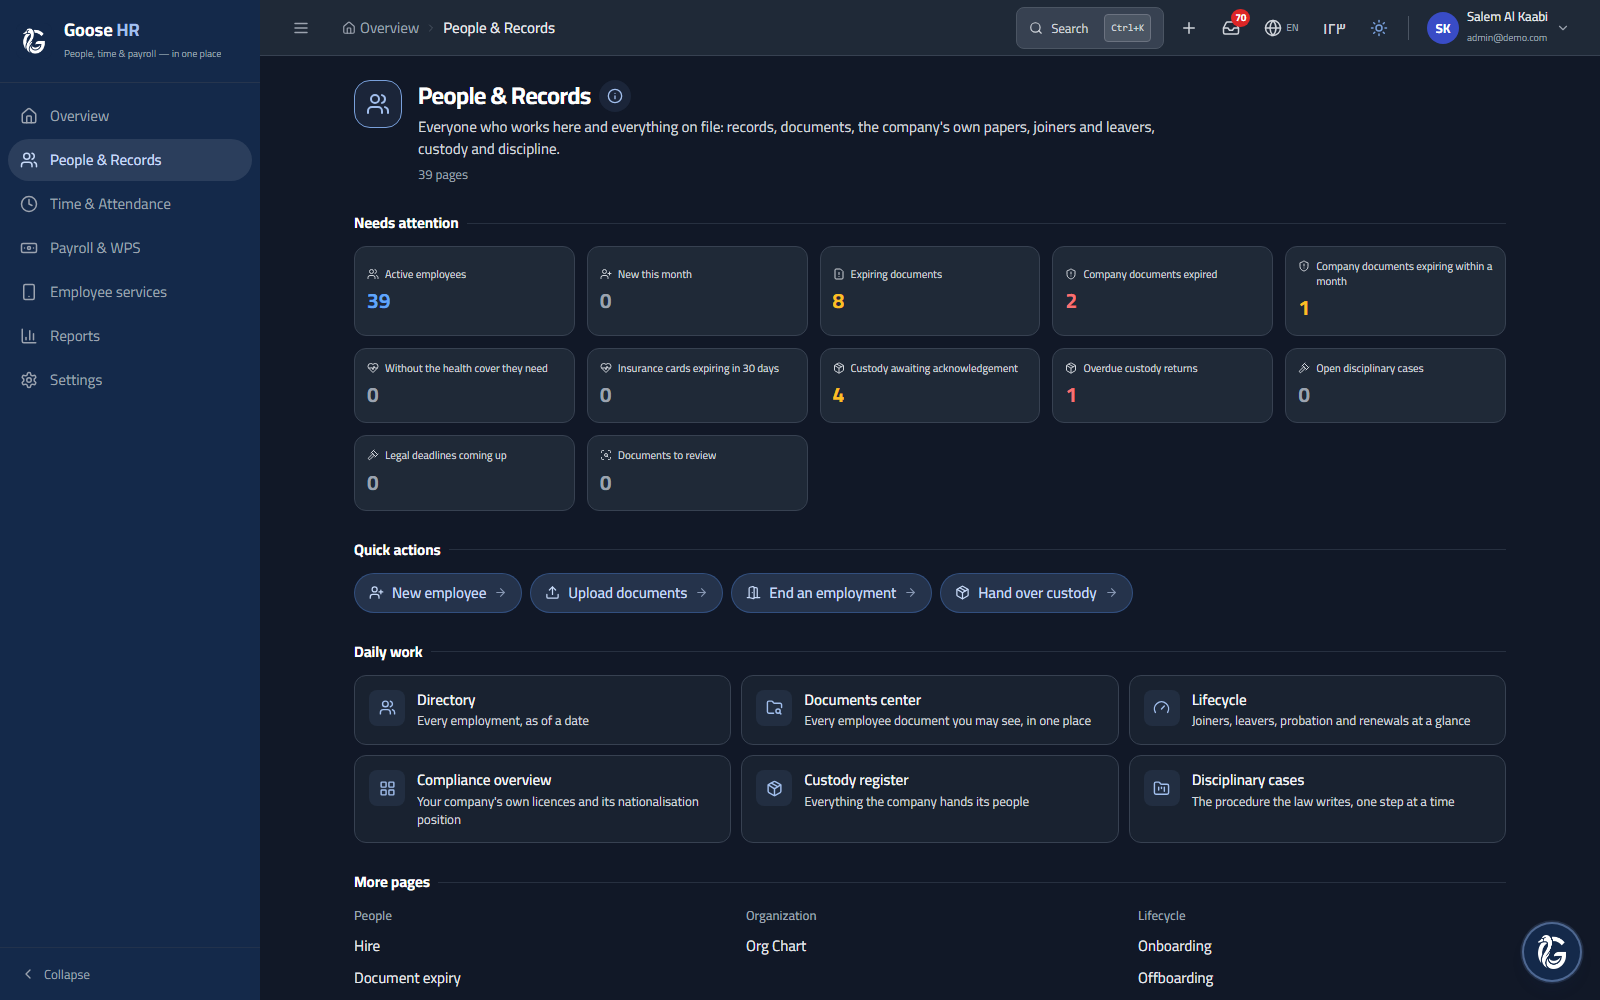Open Payroll & WPS in the sidebar
Screen dimensions: 1600x1000
[x=130, y=248]
